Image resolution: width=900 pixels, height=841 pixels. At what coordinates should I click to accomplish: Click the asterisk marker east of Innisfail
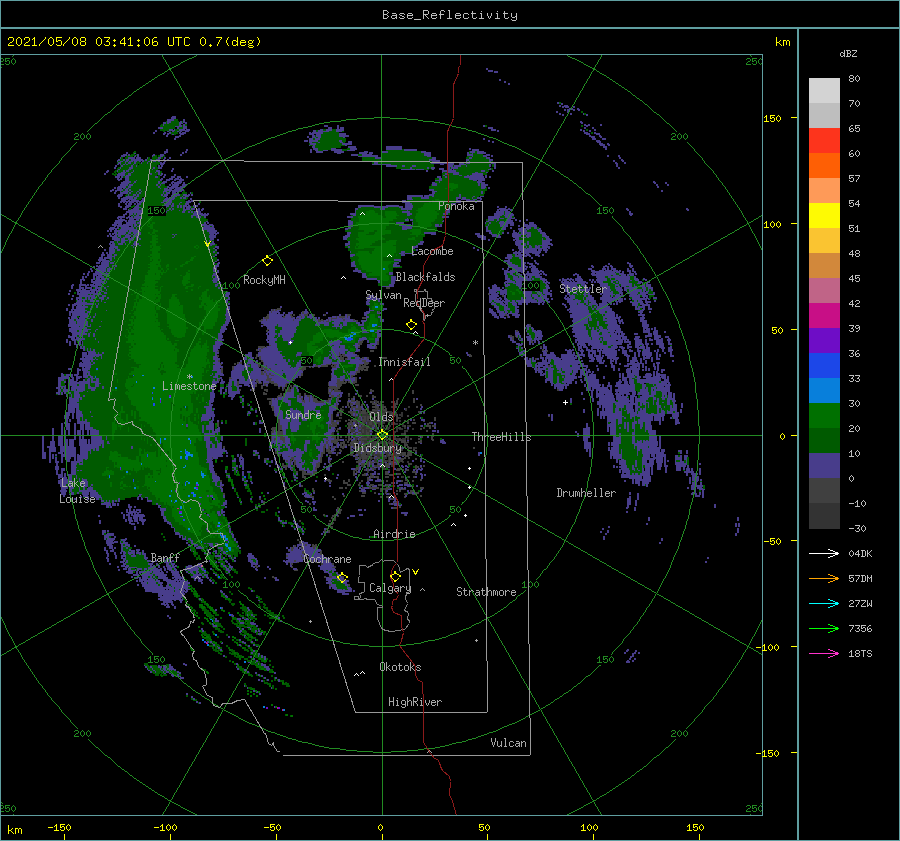point(475,343)
